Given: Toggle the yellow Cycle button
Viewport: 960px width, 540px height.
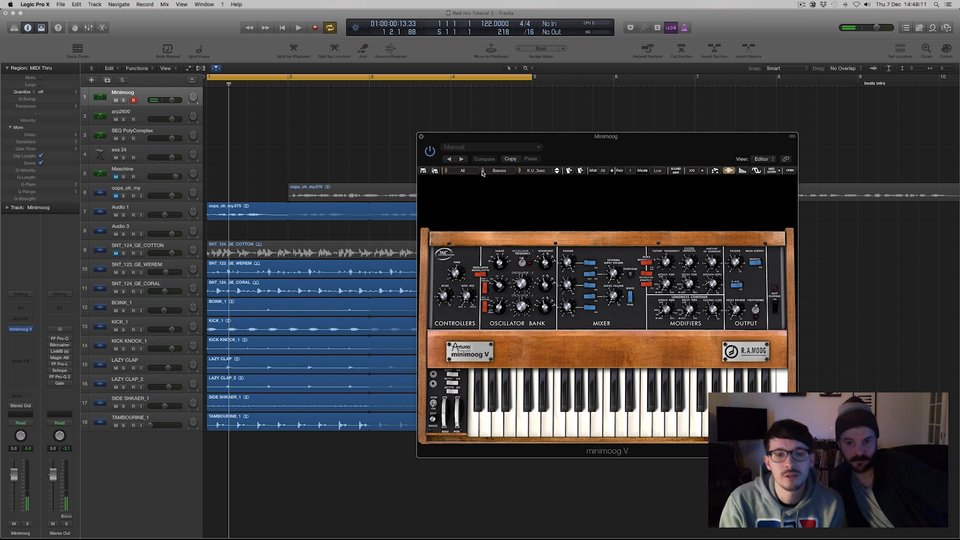Looking at the screenshot, I should pos(330,28).
